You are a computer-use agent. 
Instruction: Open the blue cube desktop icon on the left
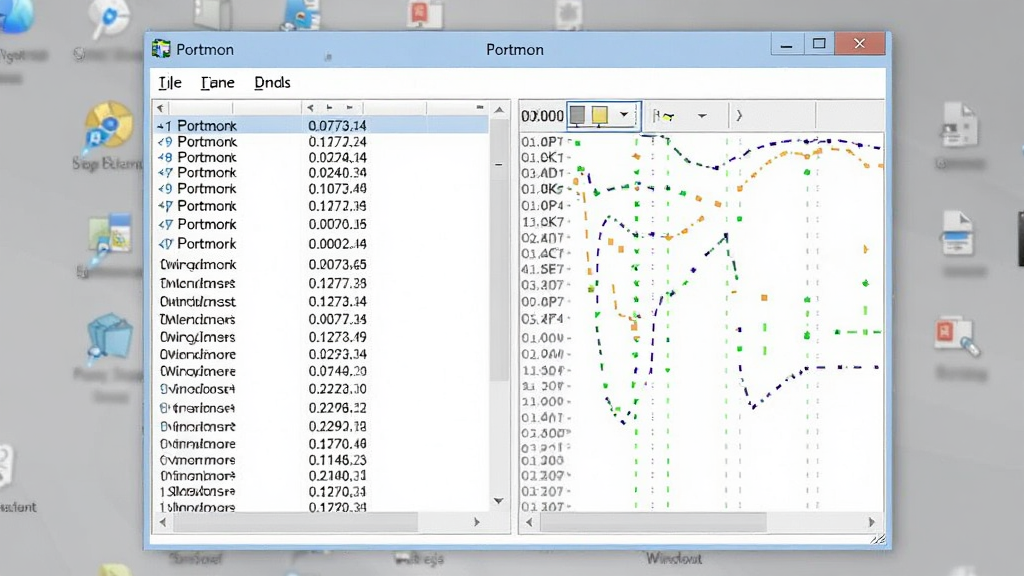click(110, 336)
